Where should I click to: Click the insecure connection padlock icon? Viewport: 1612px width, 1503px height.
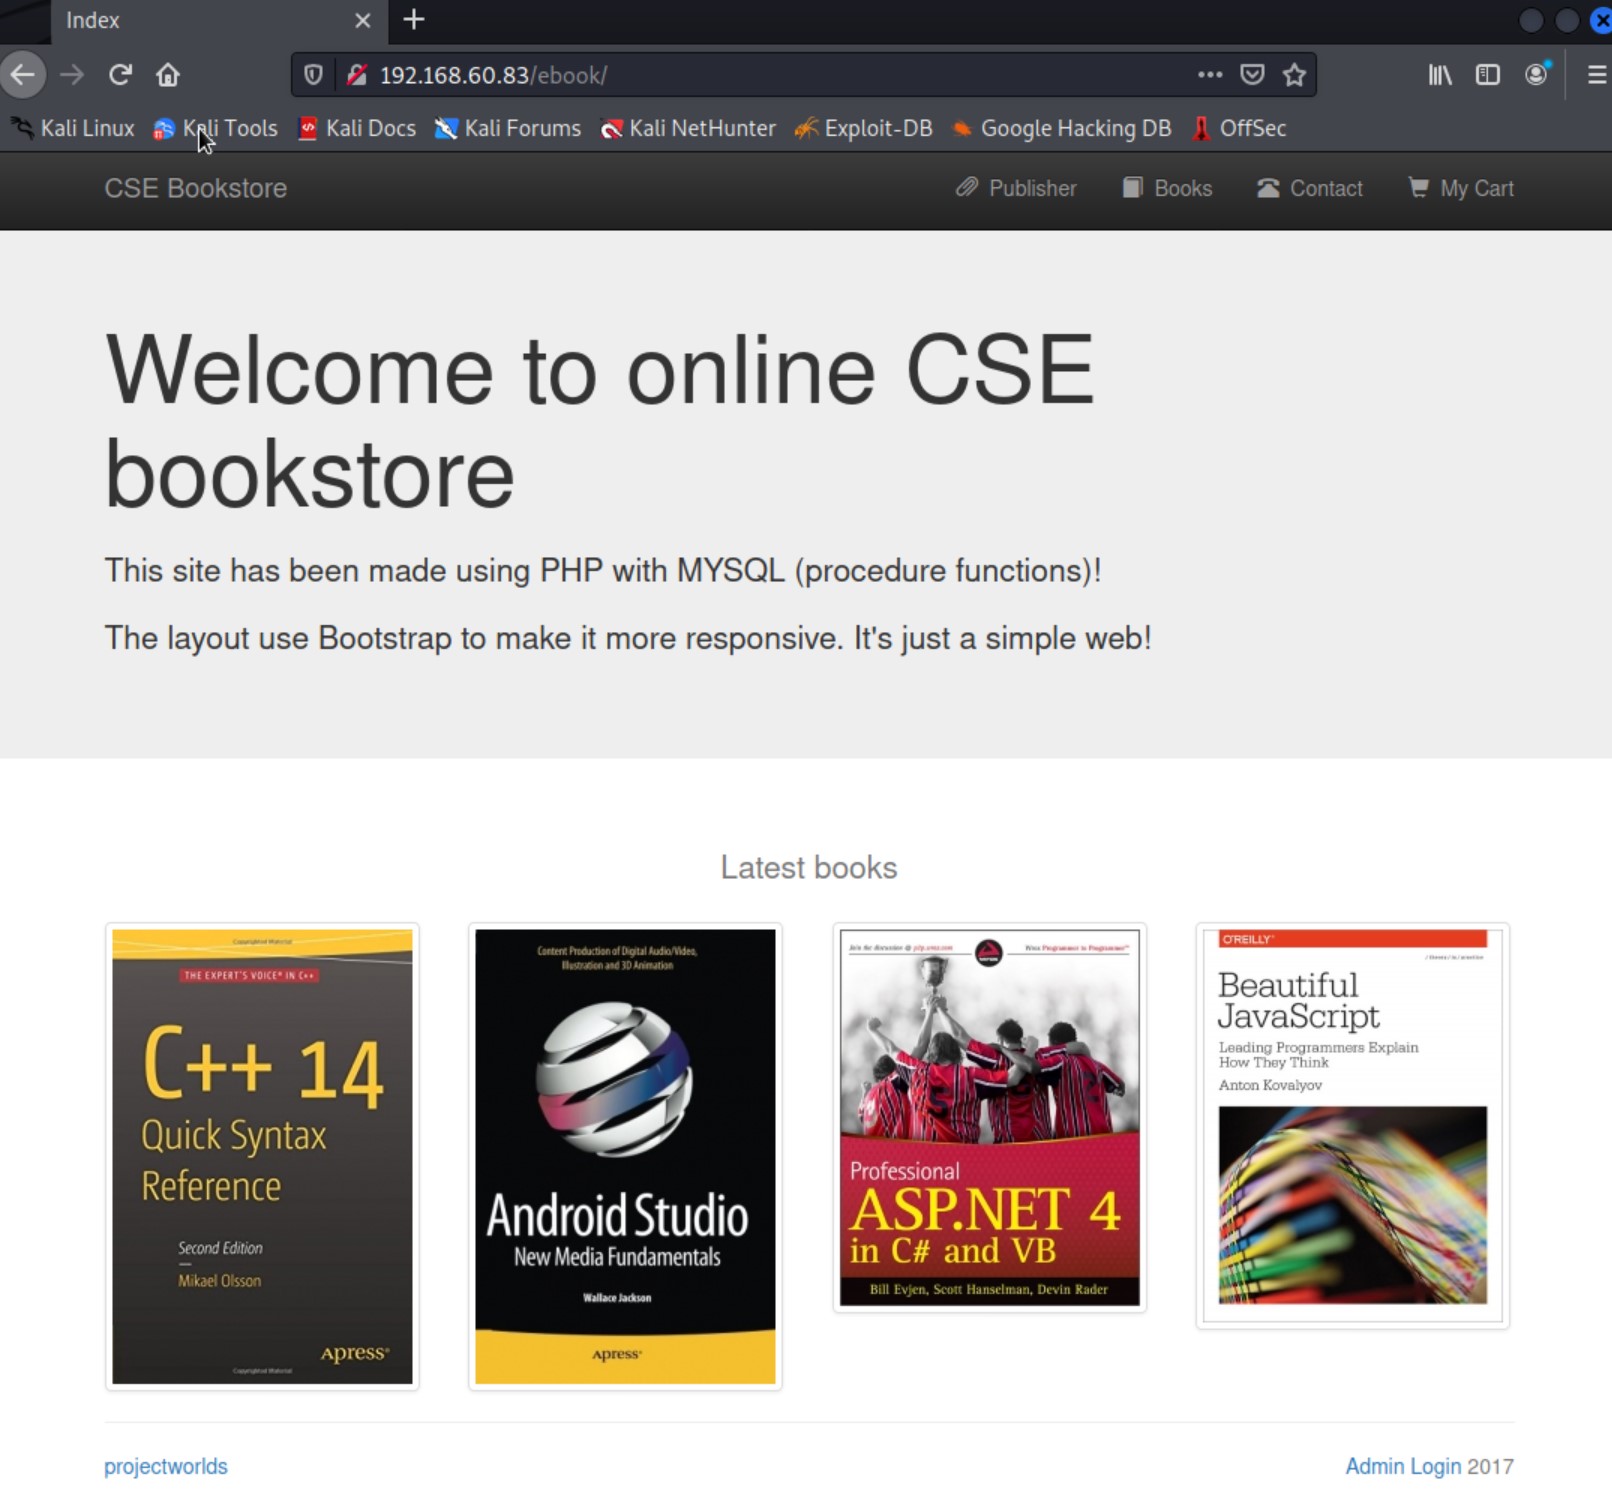(357, 75)
